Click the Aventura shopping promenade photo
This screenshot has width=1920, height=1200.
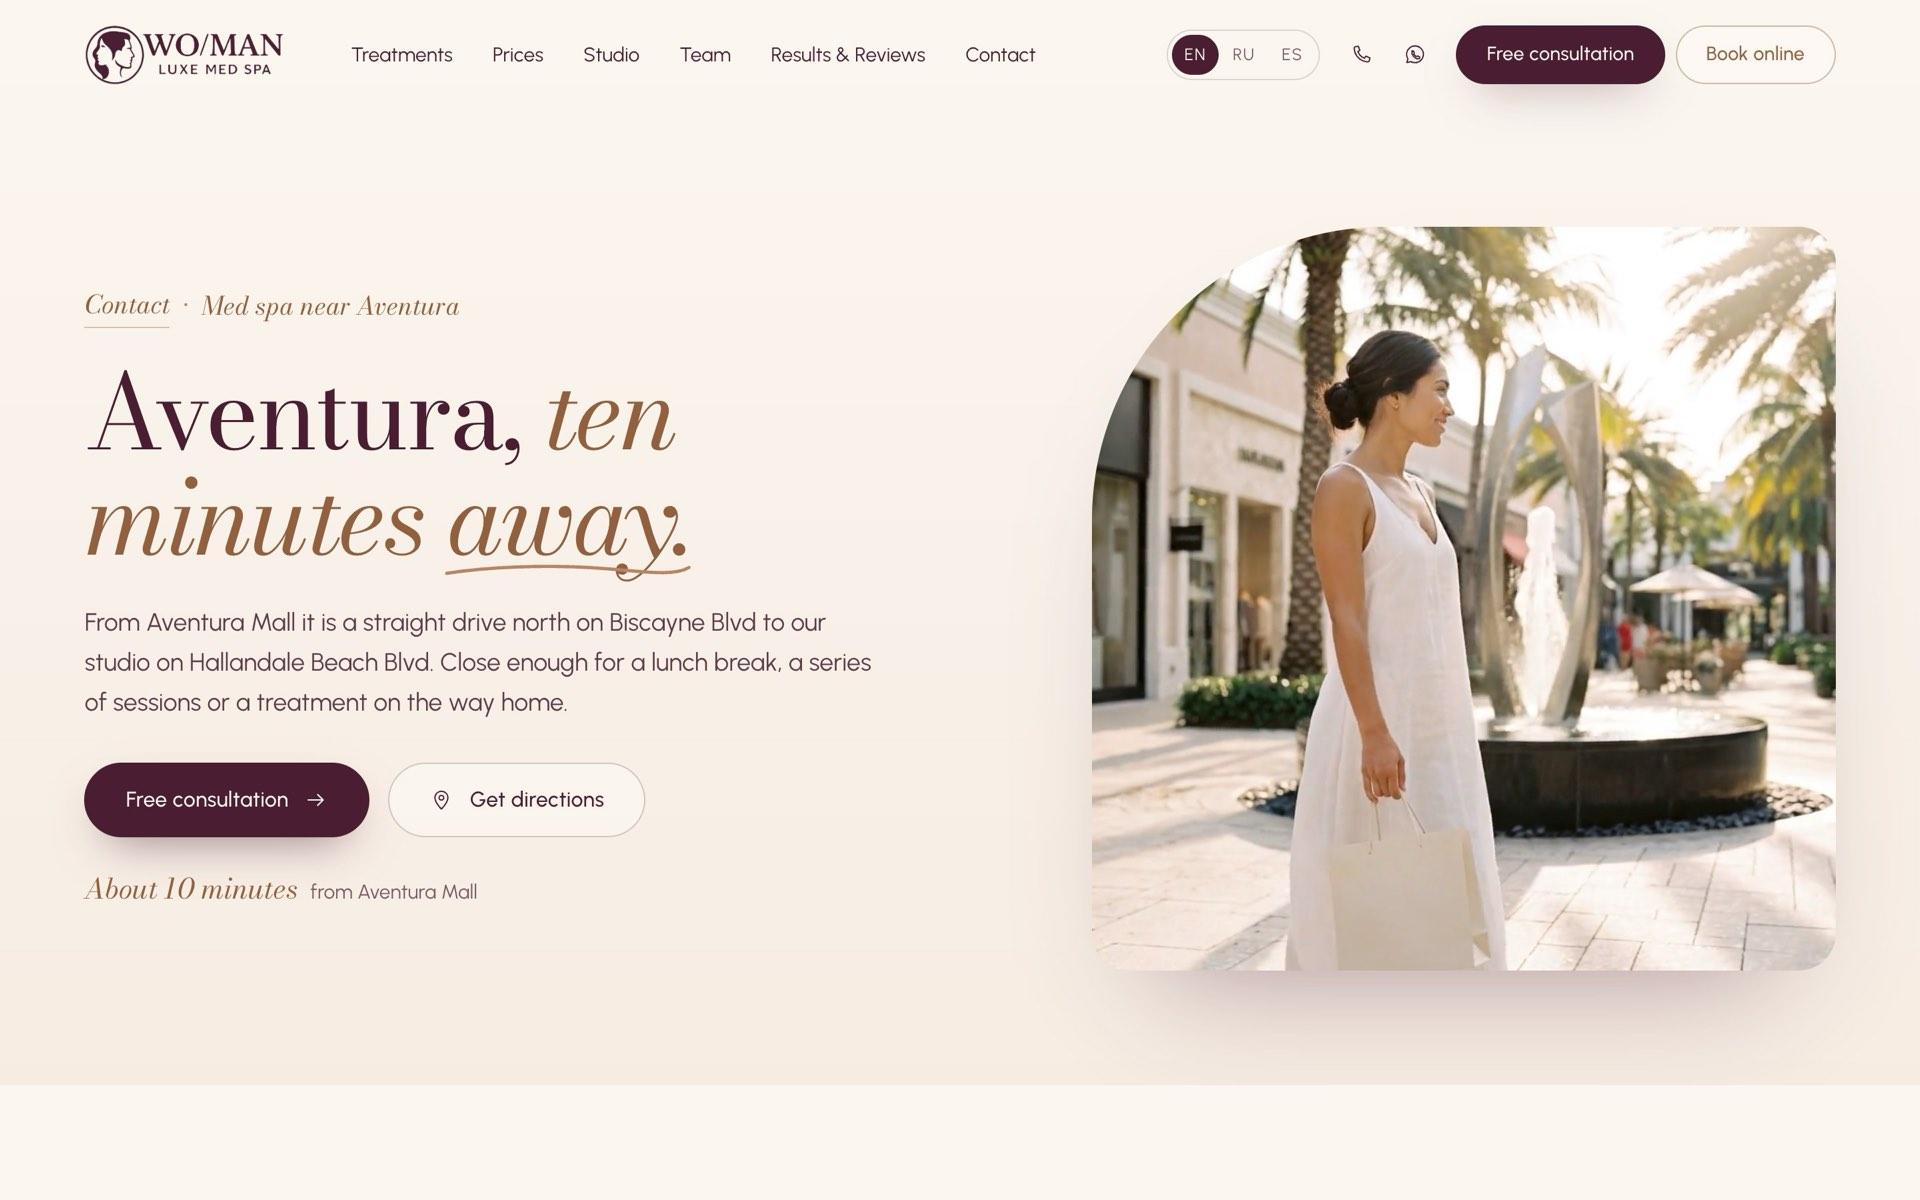(1463, 598)
